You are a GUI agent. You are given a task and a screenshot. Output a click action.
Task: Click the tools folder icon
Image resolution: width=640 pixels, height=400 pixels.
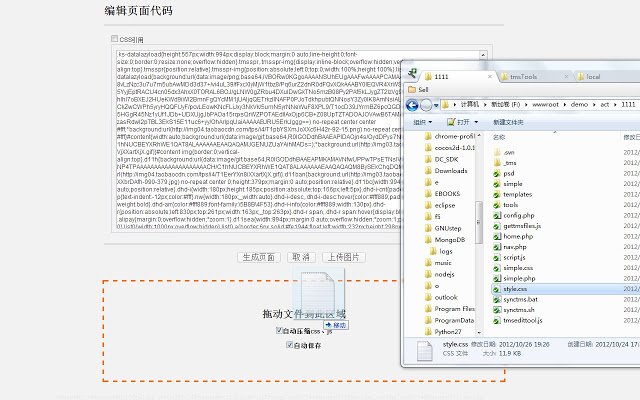click(497, 204)
